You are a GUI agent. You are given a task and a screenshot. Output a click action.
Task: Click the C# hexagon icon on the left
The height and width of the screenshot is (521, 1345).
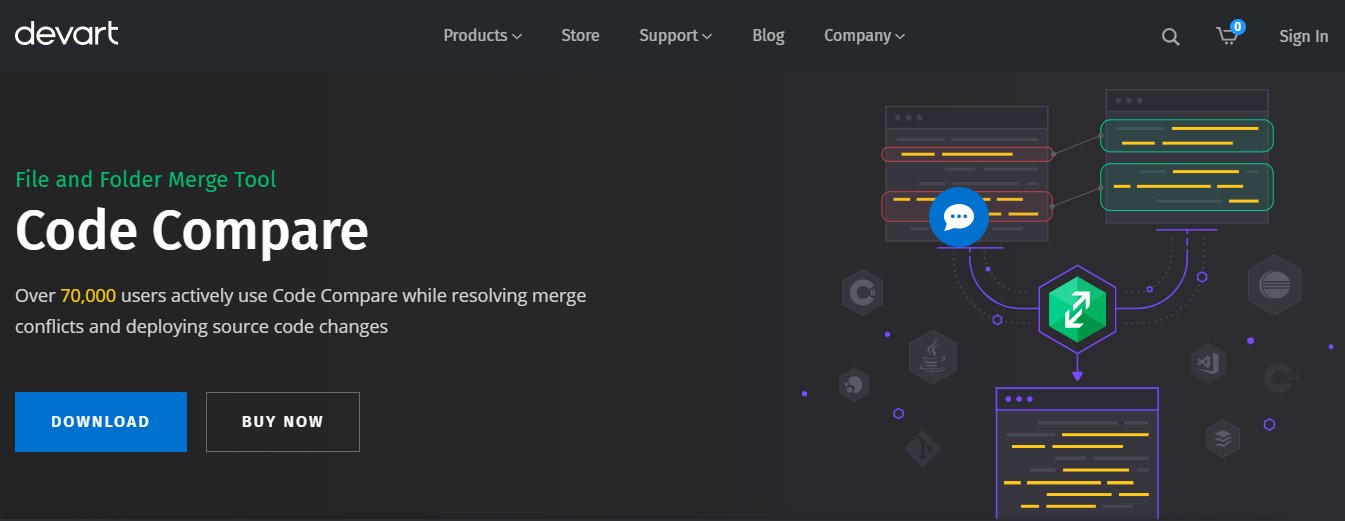(x=860, y=293)
